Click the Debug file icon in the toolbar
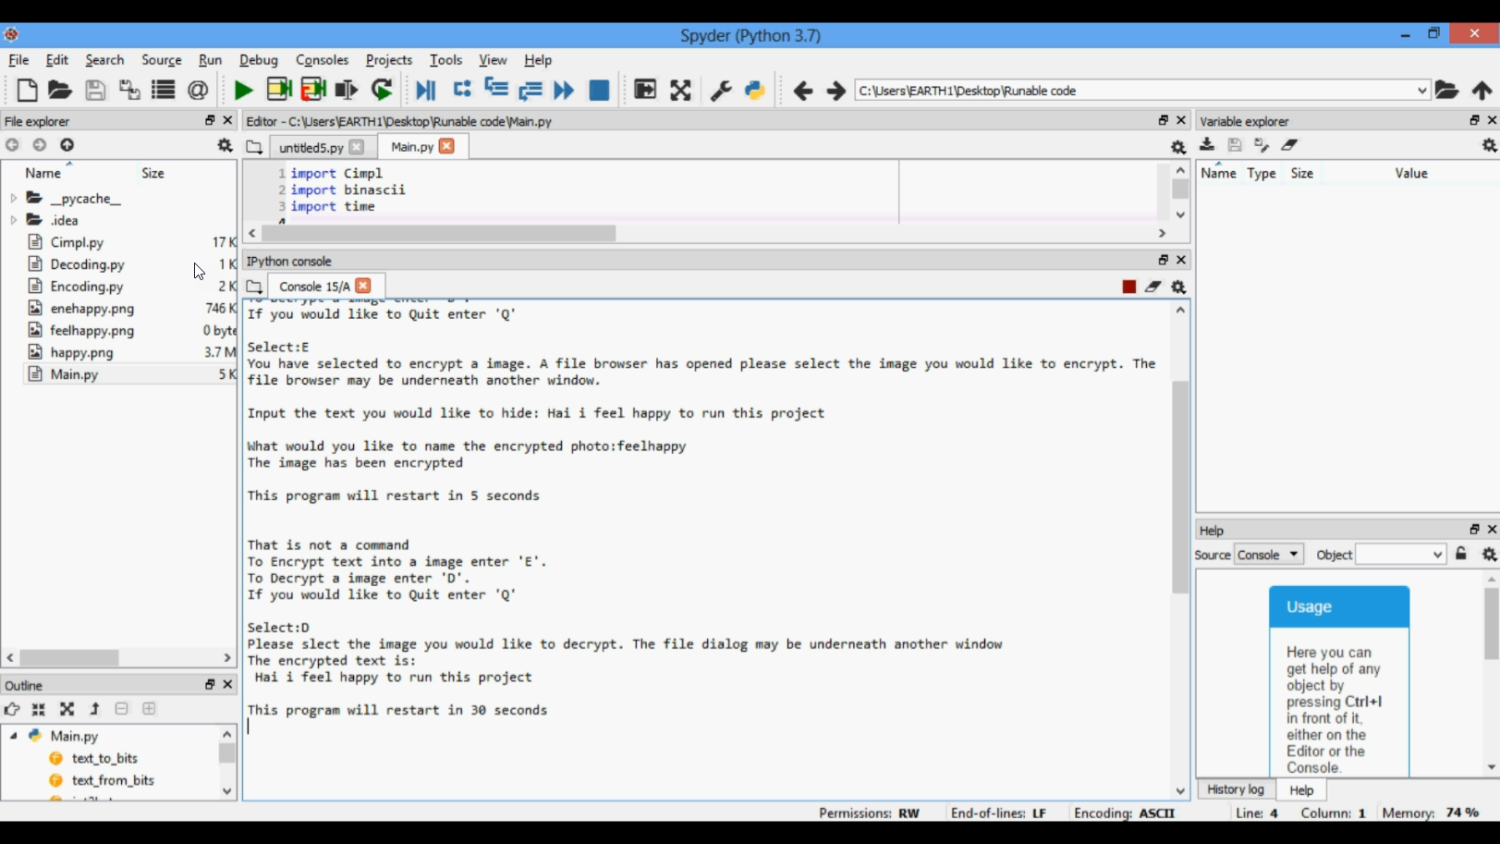The image size is (1500, 844). (425, 90)
